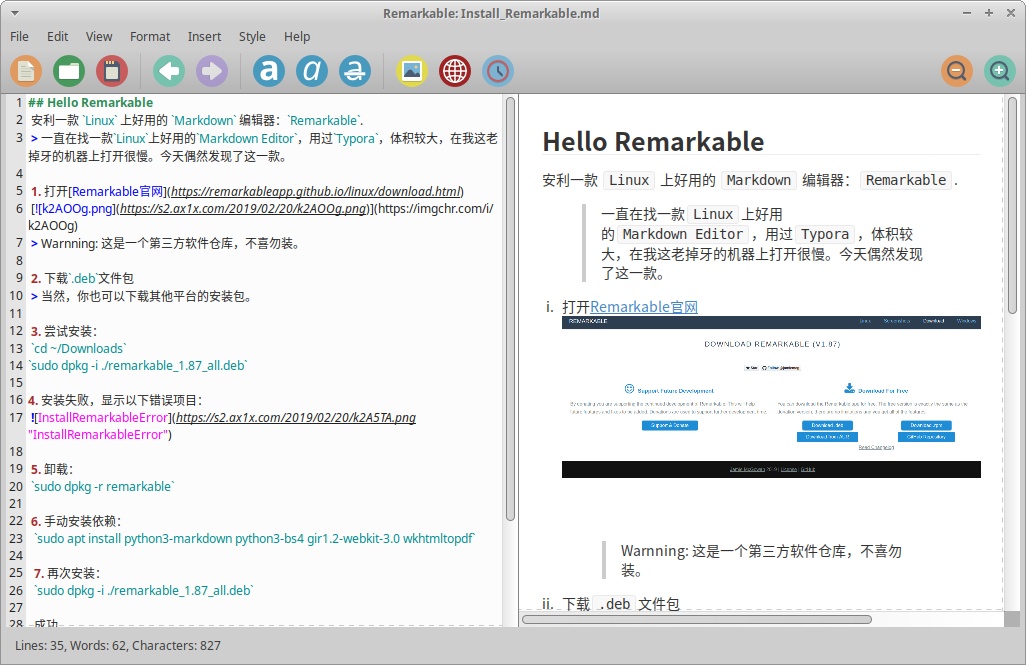
Task: Click the 'sudo apt install python3-markdown' line
Action: click(x=254, y=539)
